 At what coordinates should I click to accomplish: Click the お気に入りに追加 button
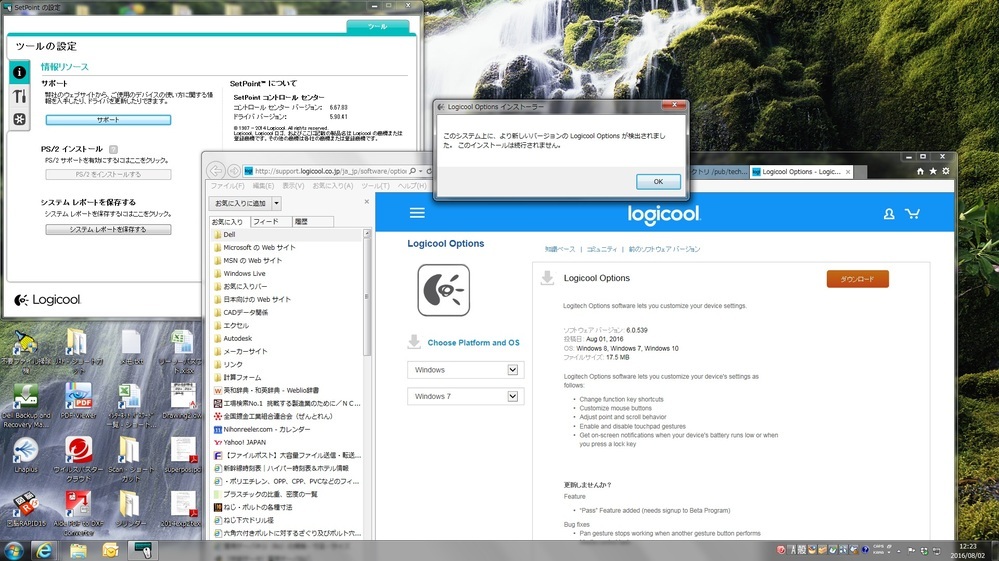point(240,203)
